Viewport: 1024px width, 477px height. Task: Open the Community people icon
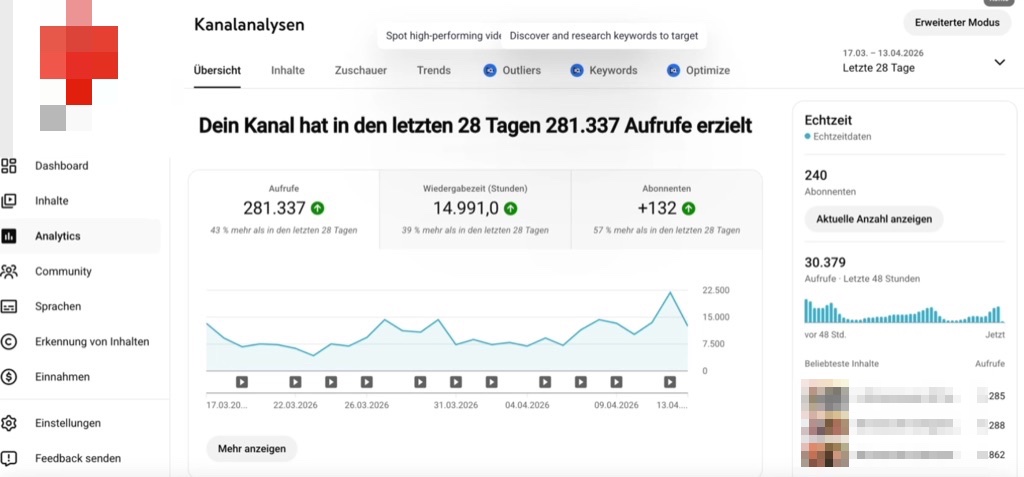click(8, 271)
